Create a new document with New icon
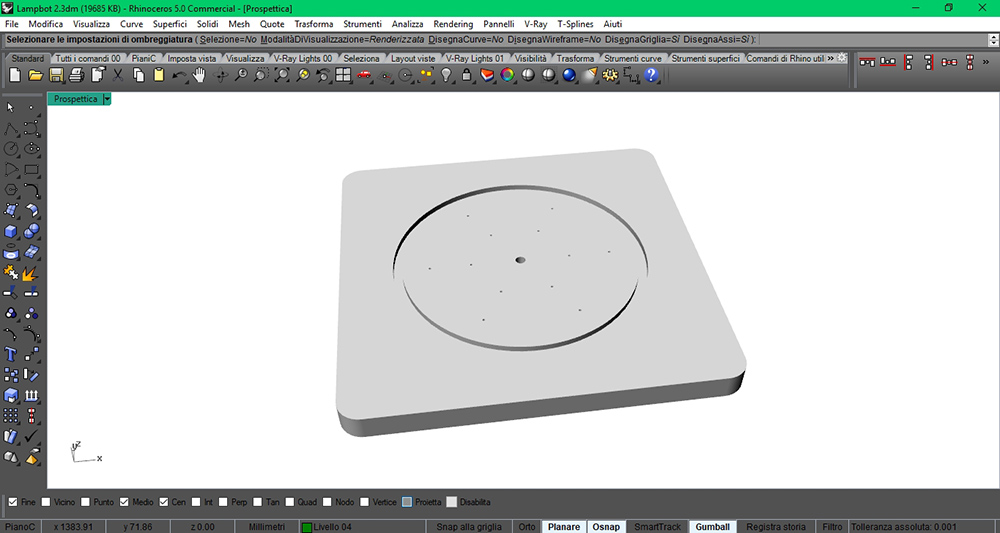Screen dimensions: 1000x533 (x=15, y=75)
